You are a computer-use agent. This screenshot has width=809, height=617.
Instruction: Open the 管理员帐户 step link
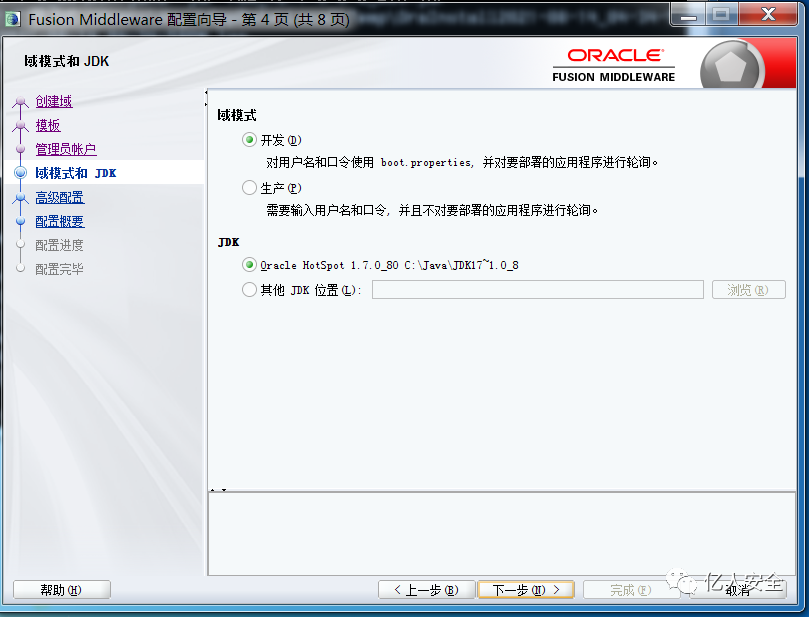pyautogui.click(x=66, y=149)
